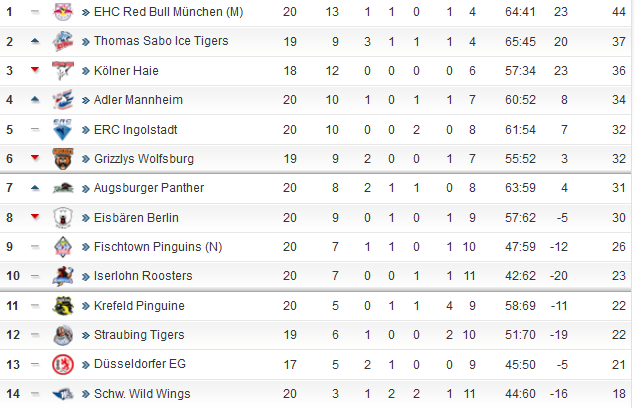
Task: Open the Kölner Haie team page link
Action: pos(126,71)
